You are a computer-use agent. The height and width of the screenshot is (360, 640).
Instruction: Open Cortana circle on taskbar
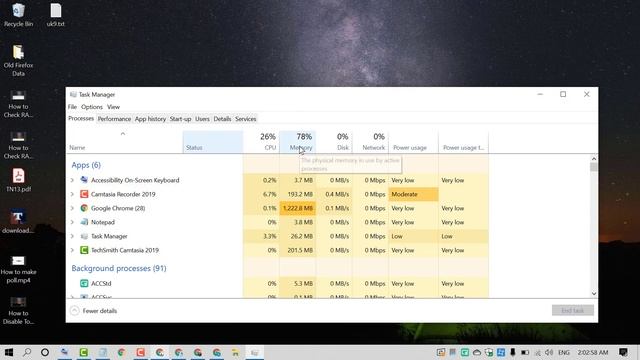tap(45, 352)
